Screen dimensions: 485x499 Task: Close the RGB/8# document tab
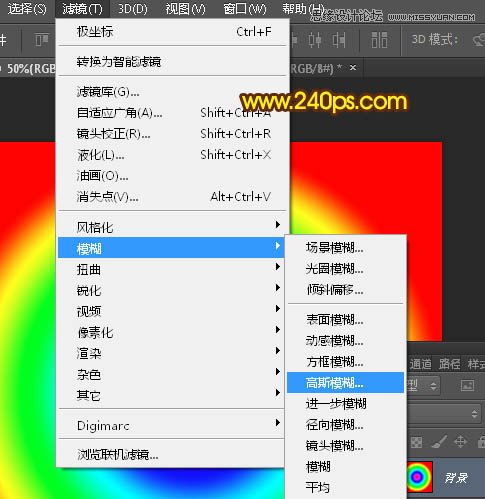pos(353,68)
